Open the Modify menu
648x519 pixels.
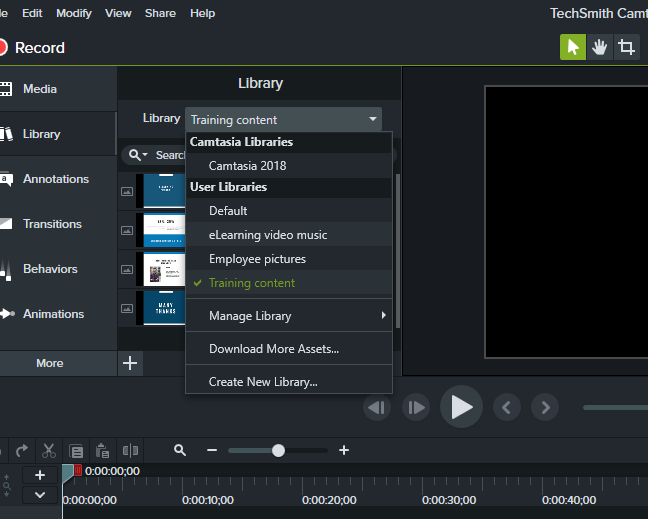pos(74,13)
